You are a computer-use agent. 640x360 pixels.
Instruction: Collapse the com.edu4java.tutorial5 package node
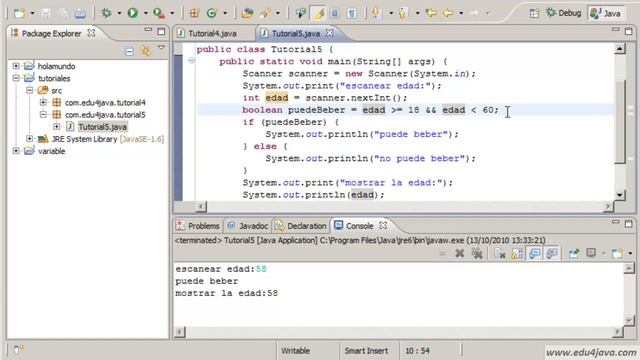click(x=43, y=115)
